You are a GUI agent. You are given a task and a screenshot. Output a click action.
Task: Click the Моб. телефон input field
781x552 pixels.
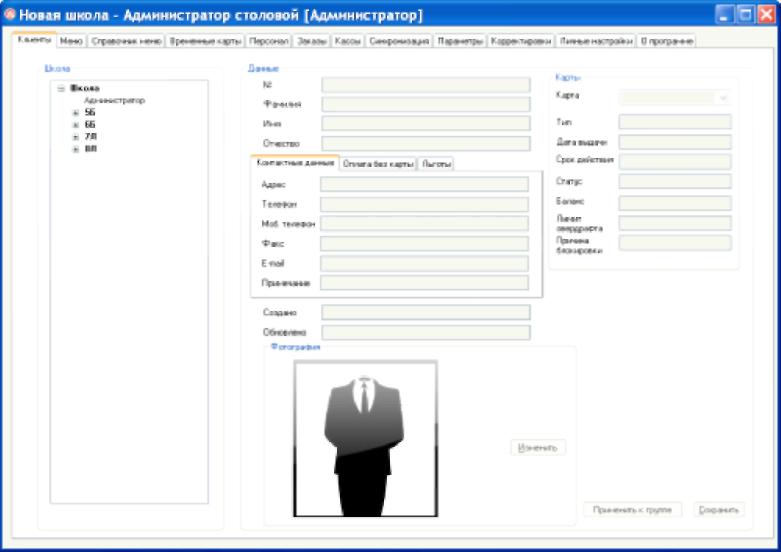point(424,224)
